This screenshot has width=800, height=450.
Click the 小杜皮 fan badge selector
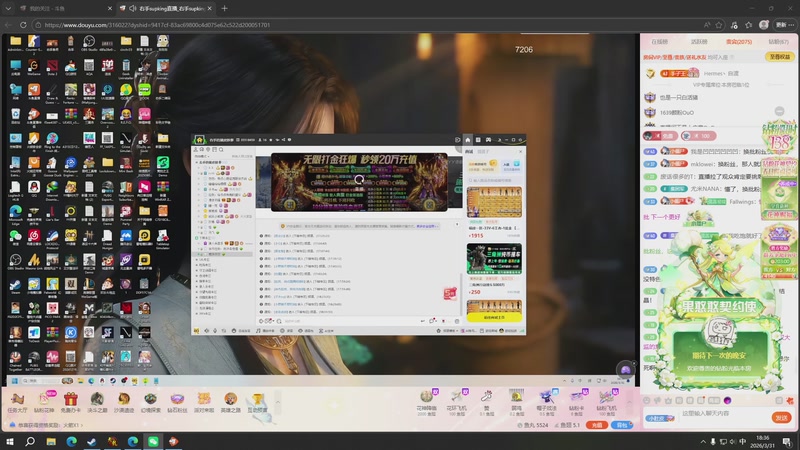tap(660, 418)
